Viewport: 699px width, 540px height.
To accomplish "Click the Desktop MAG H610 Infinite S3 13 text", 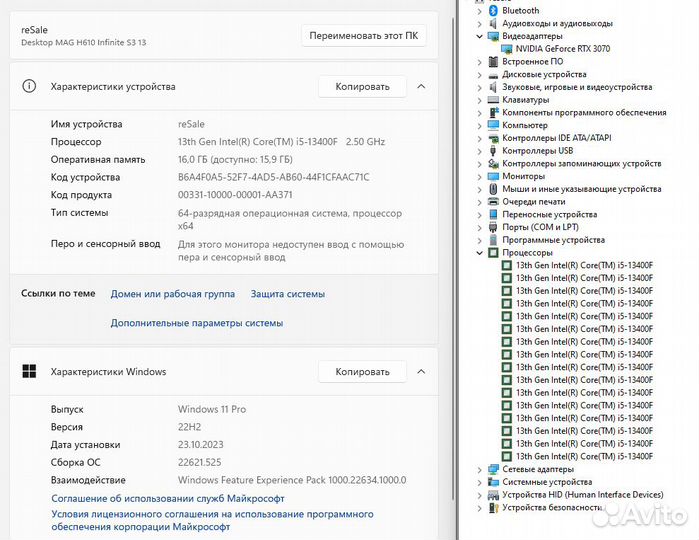I will click(x=83, y=42).
